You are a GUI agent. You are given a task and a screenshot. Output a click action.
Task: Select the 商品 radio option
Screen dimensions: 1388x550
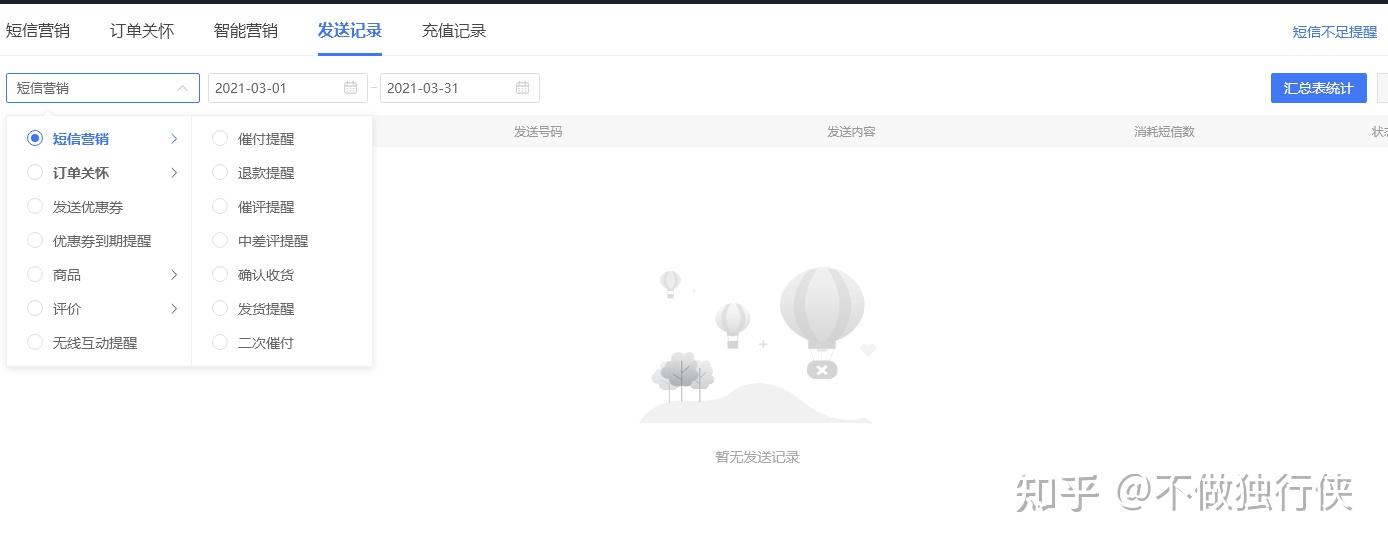35,275
